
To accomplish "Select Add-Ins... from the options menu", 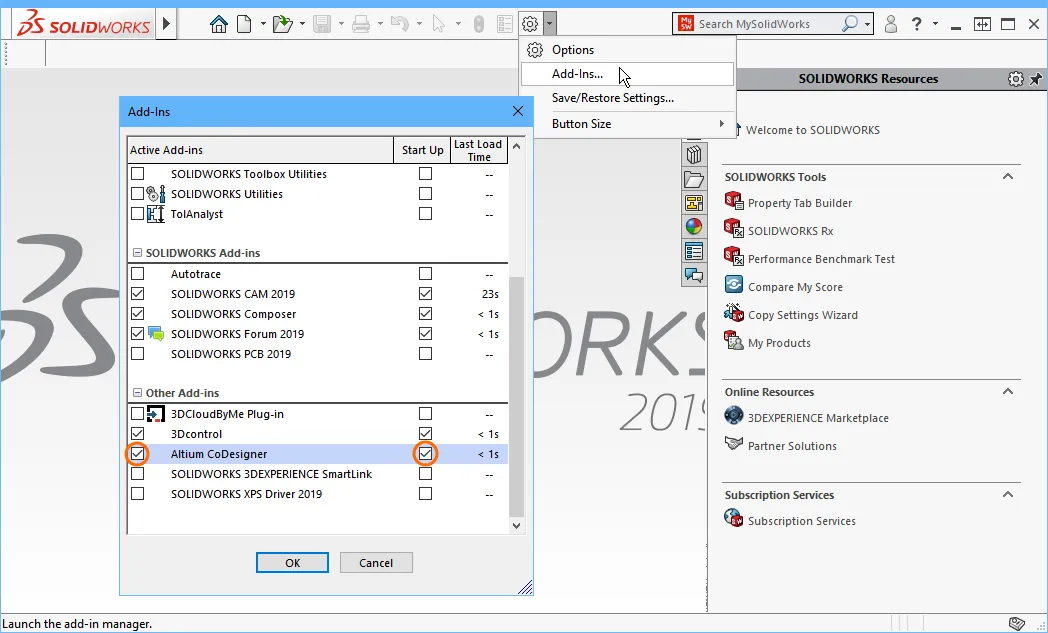I will click(x=577, y=74).
